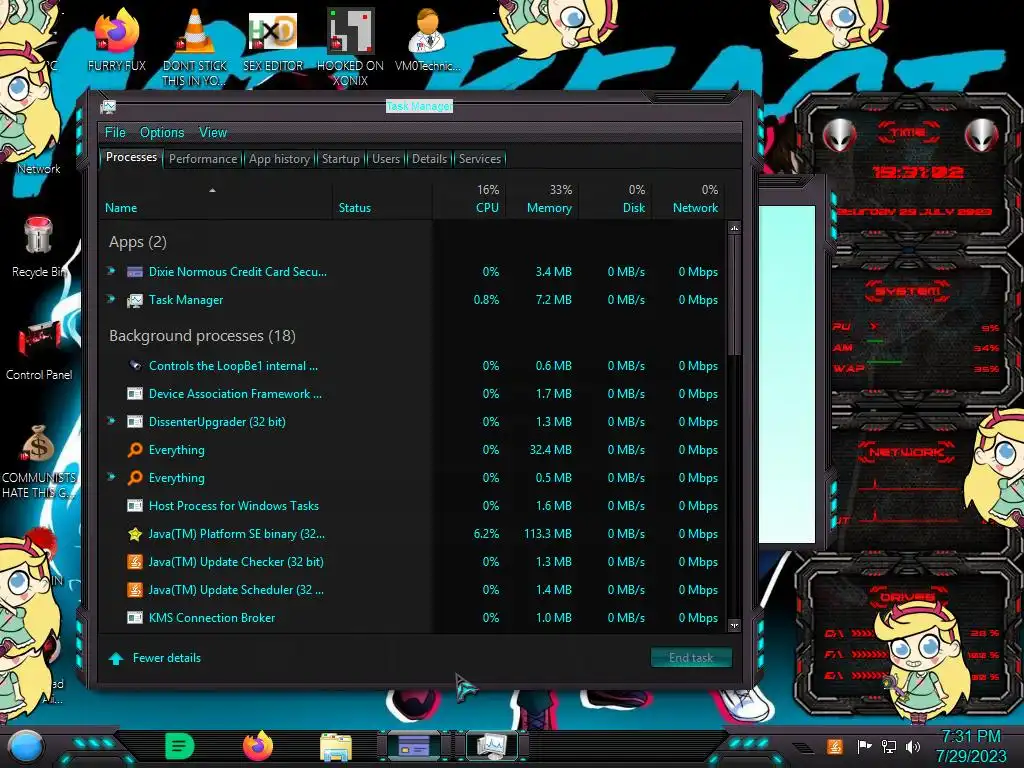Screen dimensions: 1024x768
Task: Select Device Association Framework process
Action: pyautogui.click(x=415, y=394)
